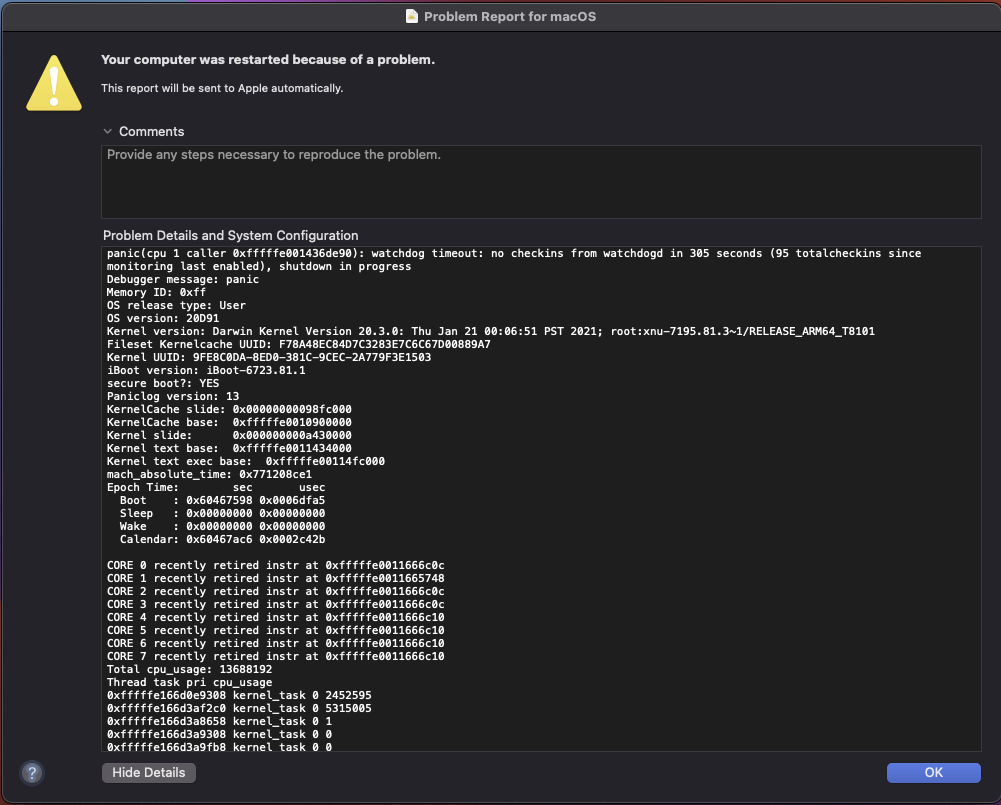Click the 'KernelCache slide' line
Screen dimensions: 1001x805
pos(229,409)
